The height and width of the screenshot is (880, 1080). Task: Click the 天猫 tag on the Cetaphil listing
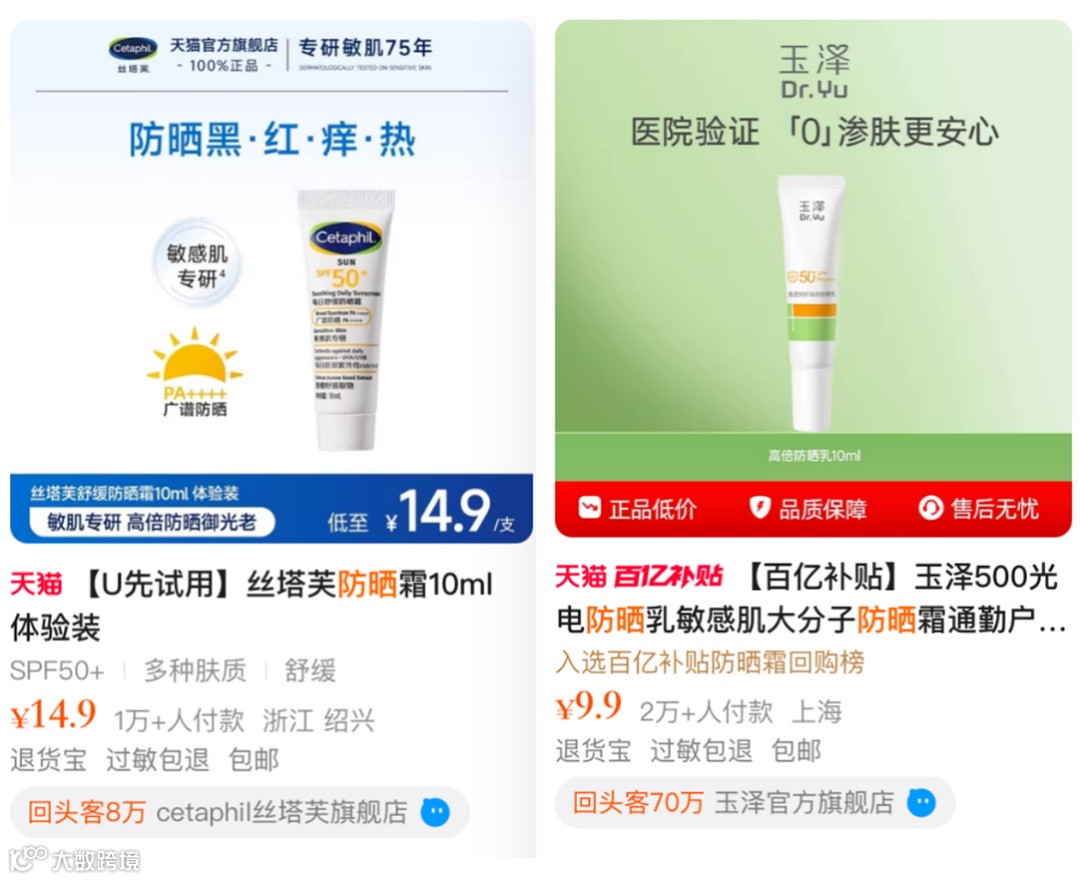tap(36, 585)
